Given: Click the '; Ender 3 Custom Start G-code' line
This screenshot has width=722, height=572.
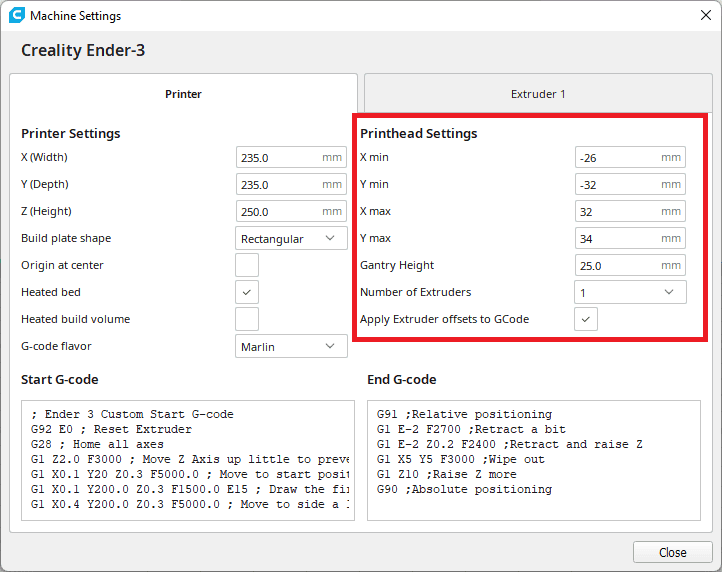Looking at the screenshot, I should click(132, 414).
